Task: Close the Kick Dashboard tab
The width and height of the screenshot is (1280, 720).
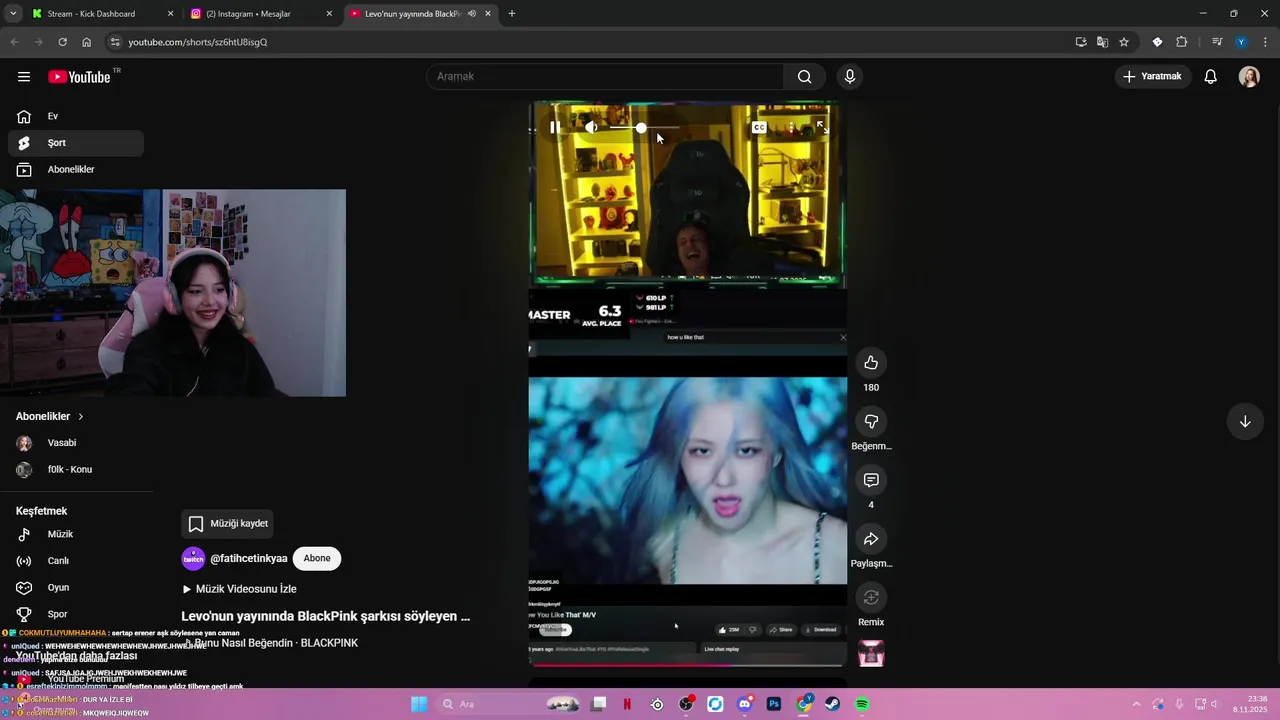Action: point(170,14)
